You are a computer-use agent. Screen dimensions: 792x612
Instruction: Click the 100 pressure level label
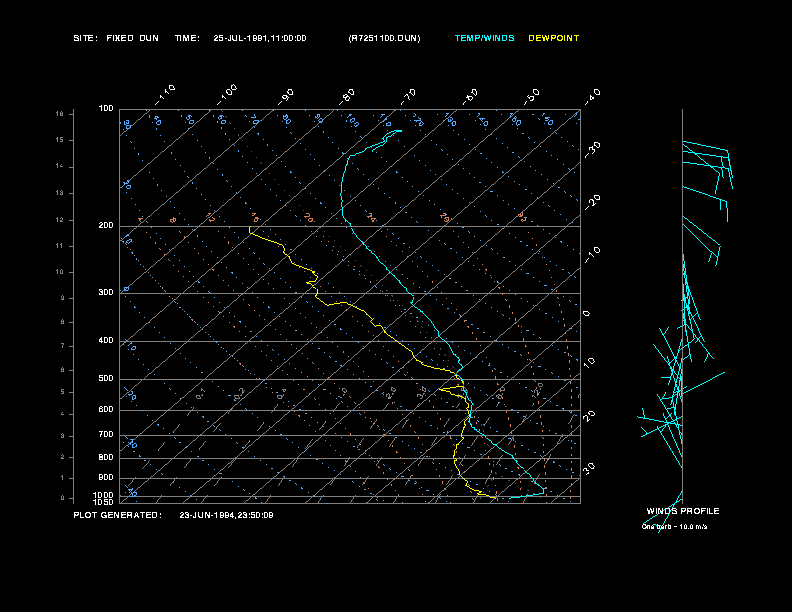point(106,109)
